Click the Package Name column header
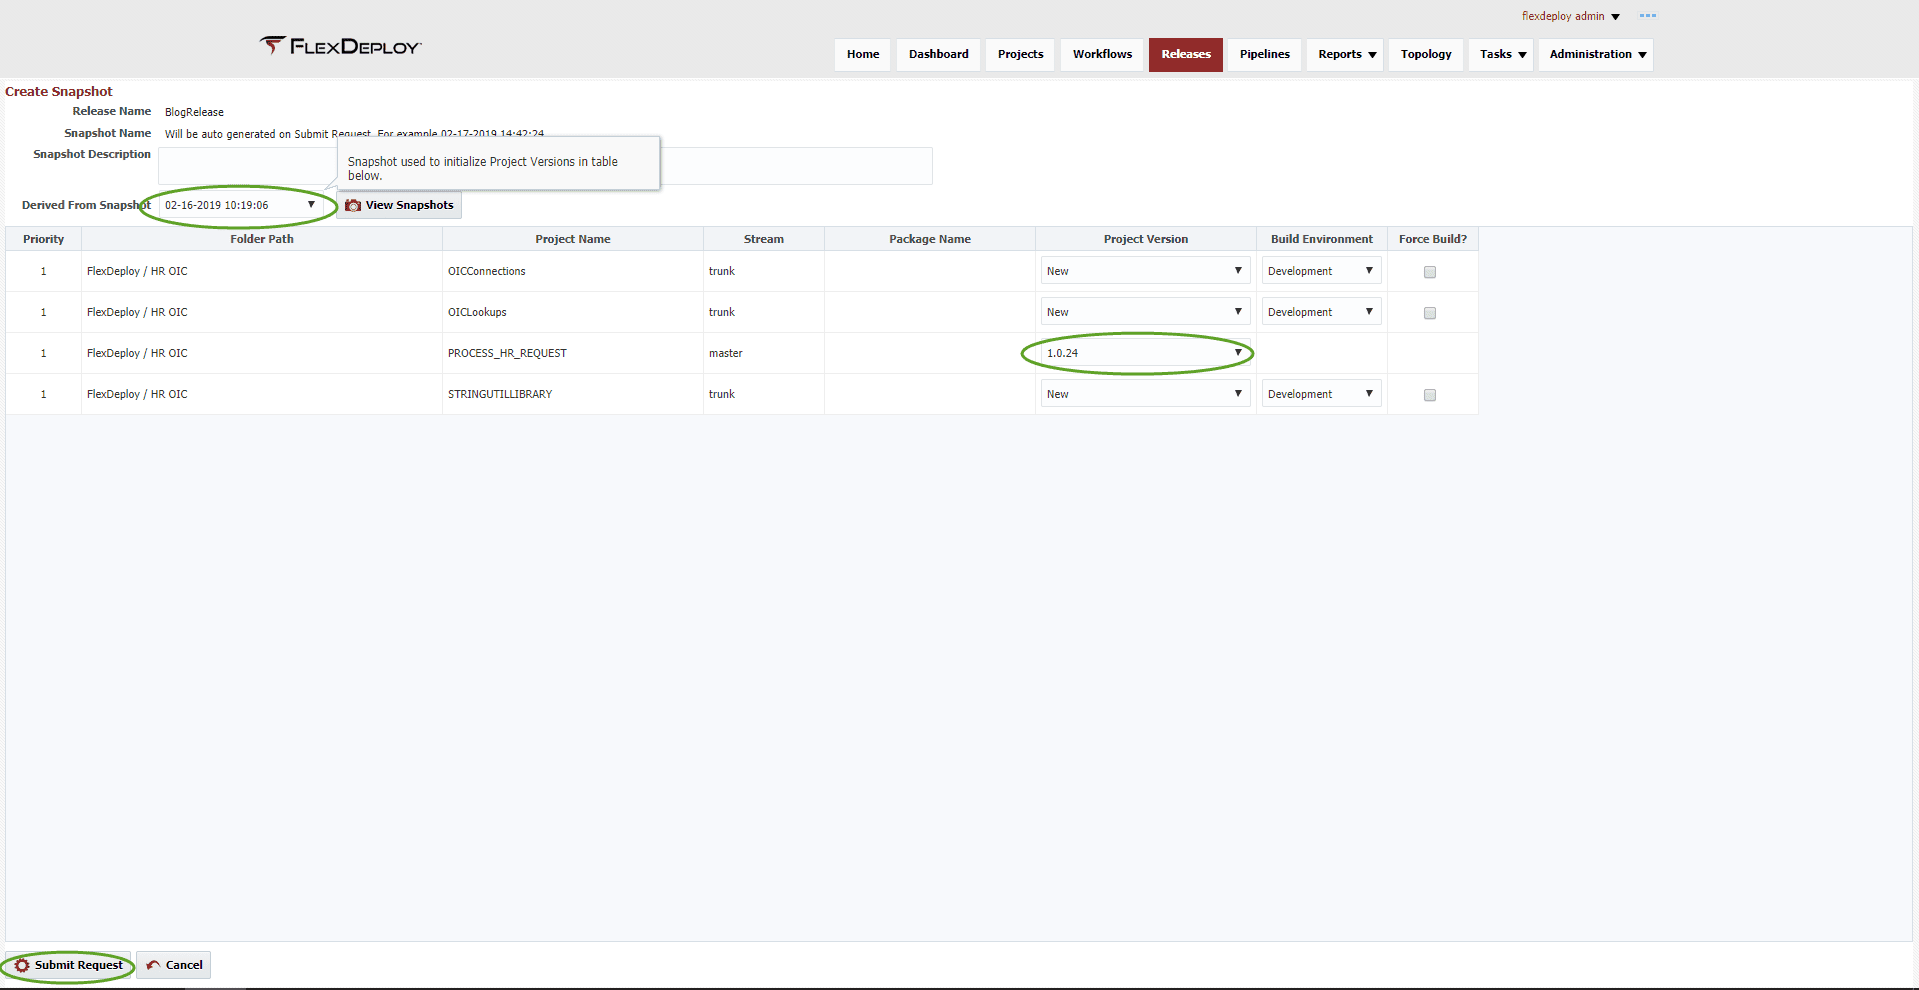Image resolution: width=1919 pixels, height=990 pixels. click(930, 239)
